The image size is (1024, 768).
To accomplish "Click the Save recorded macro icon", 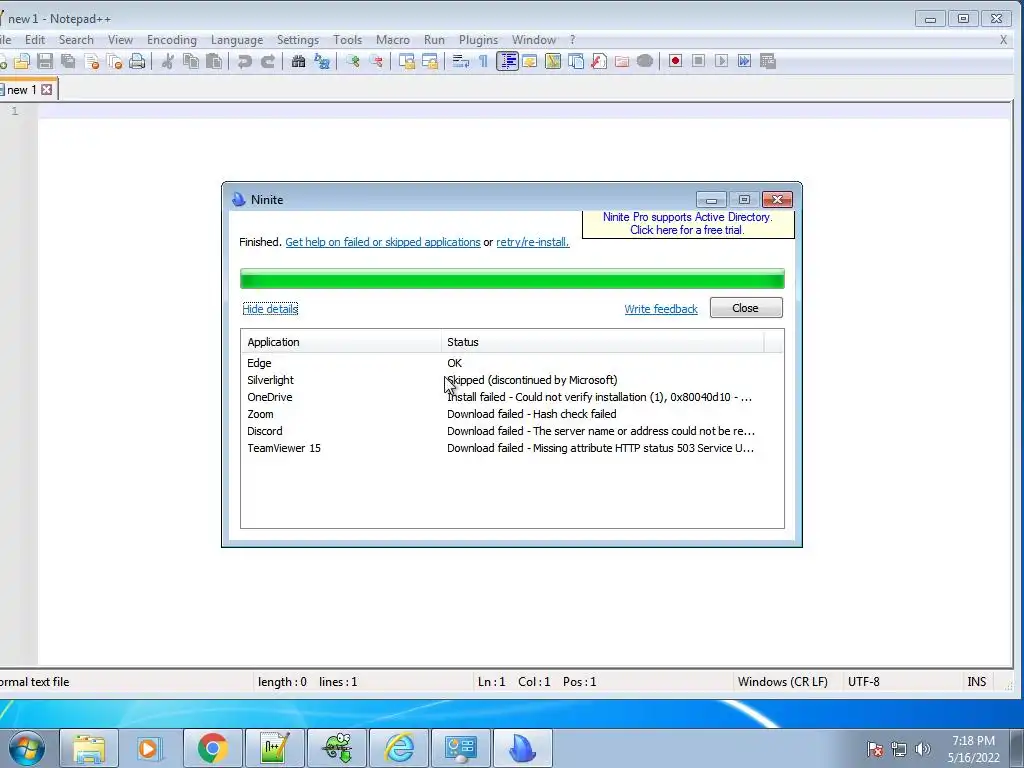I will pos(768,61).
